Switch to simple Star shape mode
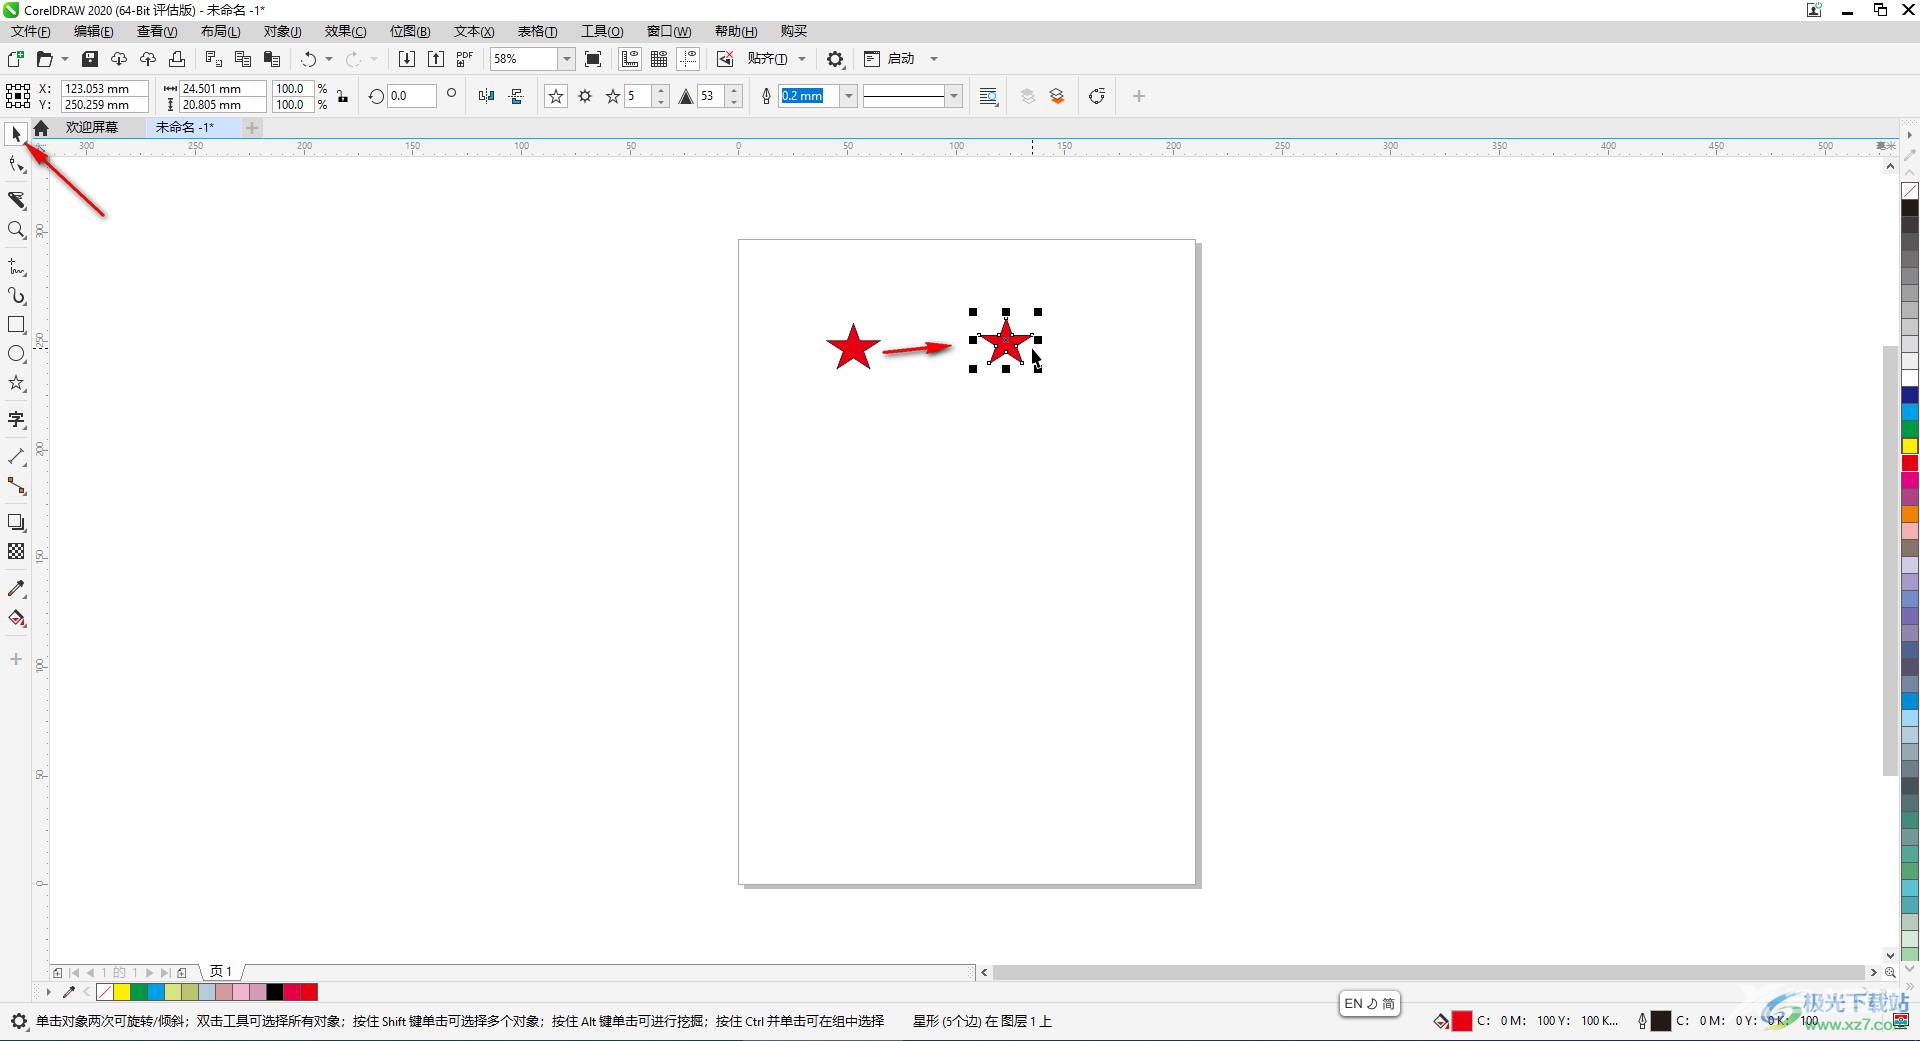The image size is (1920, 1041). 556,96
